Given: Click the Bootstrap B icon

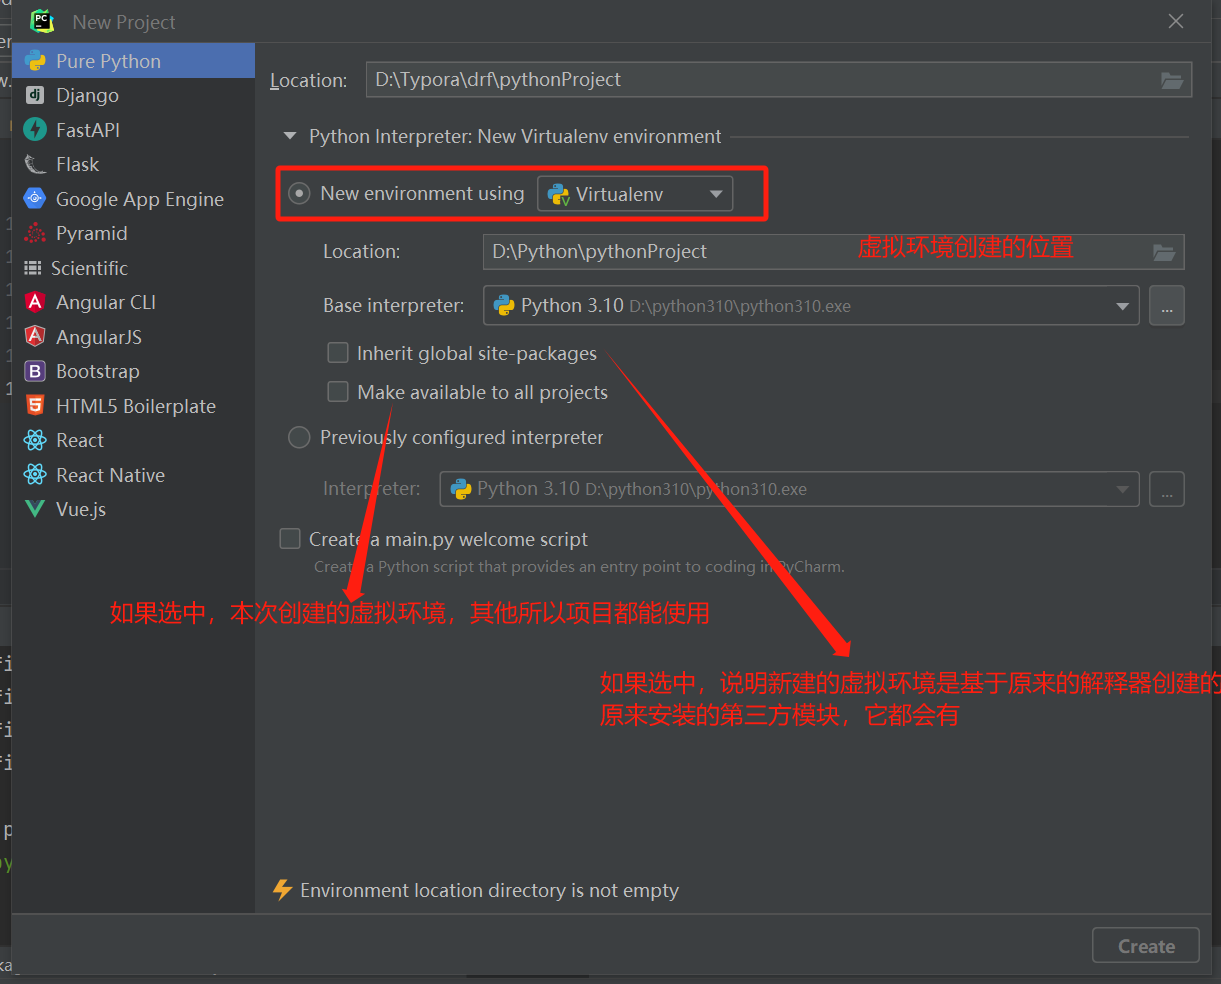Looking at the screenshot, I should point(35,371).
